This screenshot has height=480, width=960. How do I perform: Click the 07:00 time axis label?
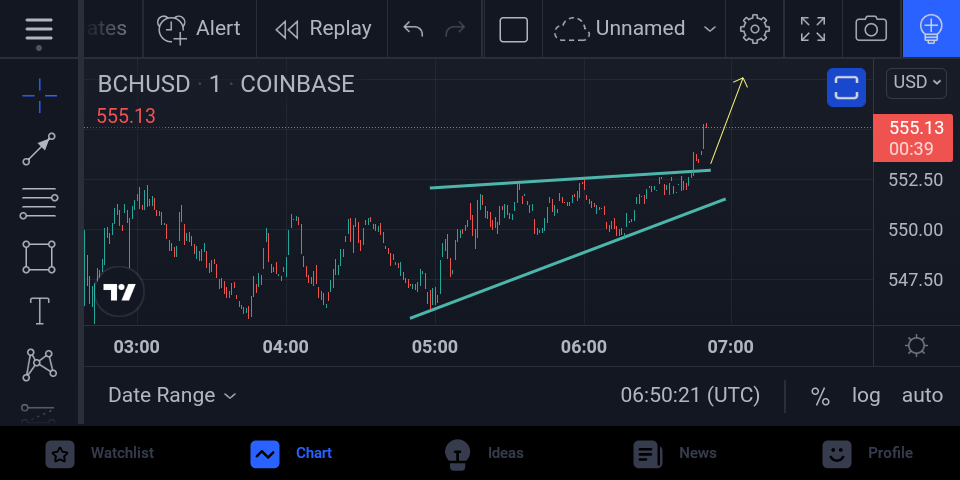tap(730, 347)
